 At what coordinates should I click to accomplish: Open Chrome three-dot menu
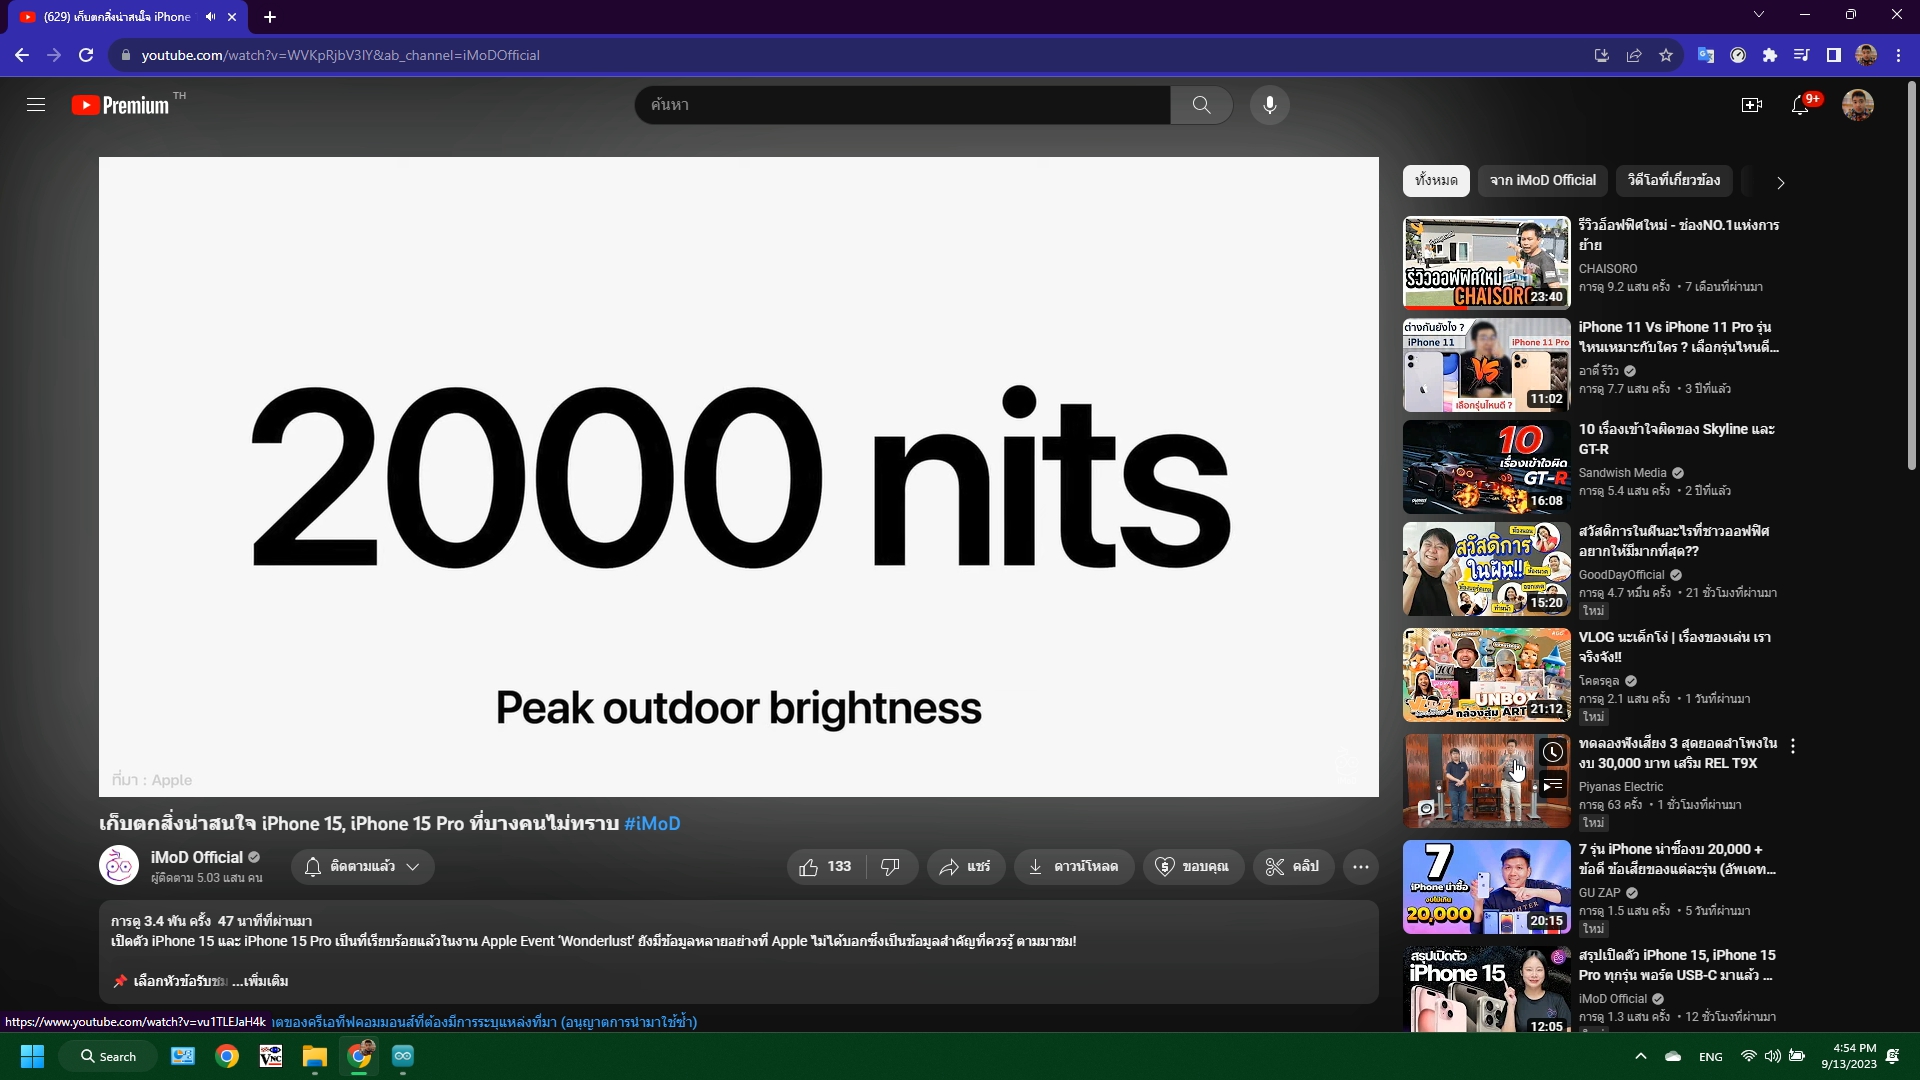[1898, 55]
